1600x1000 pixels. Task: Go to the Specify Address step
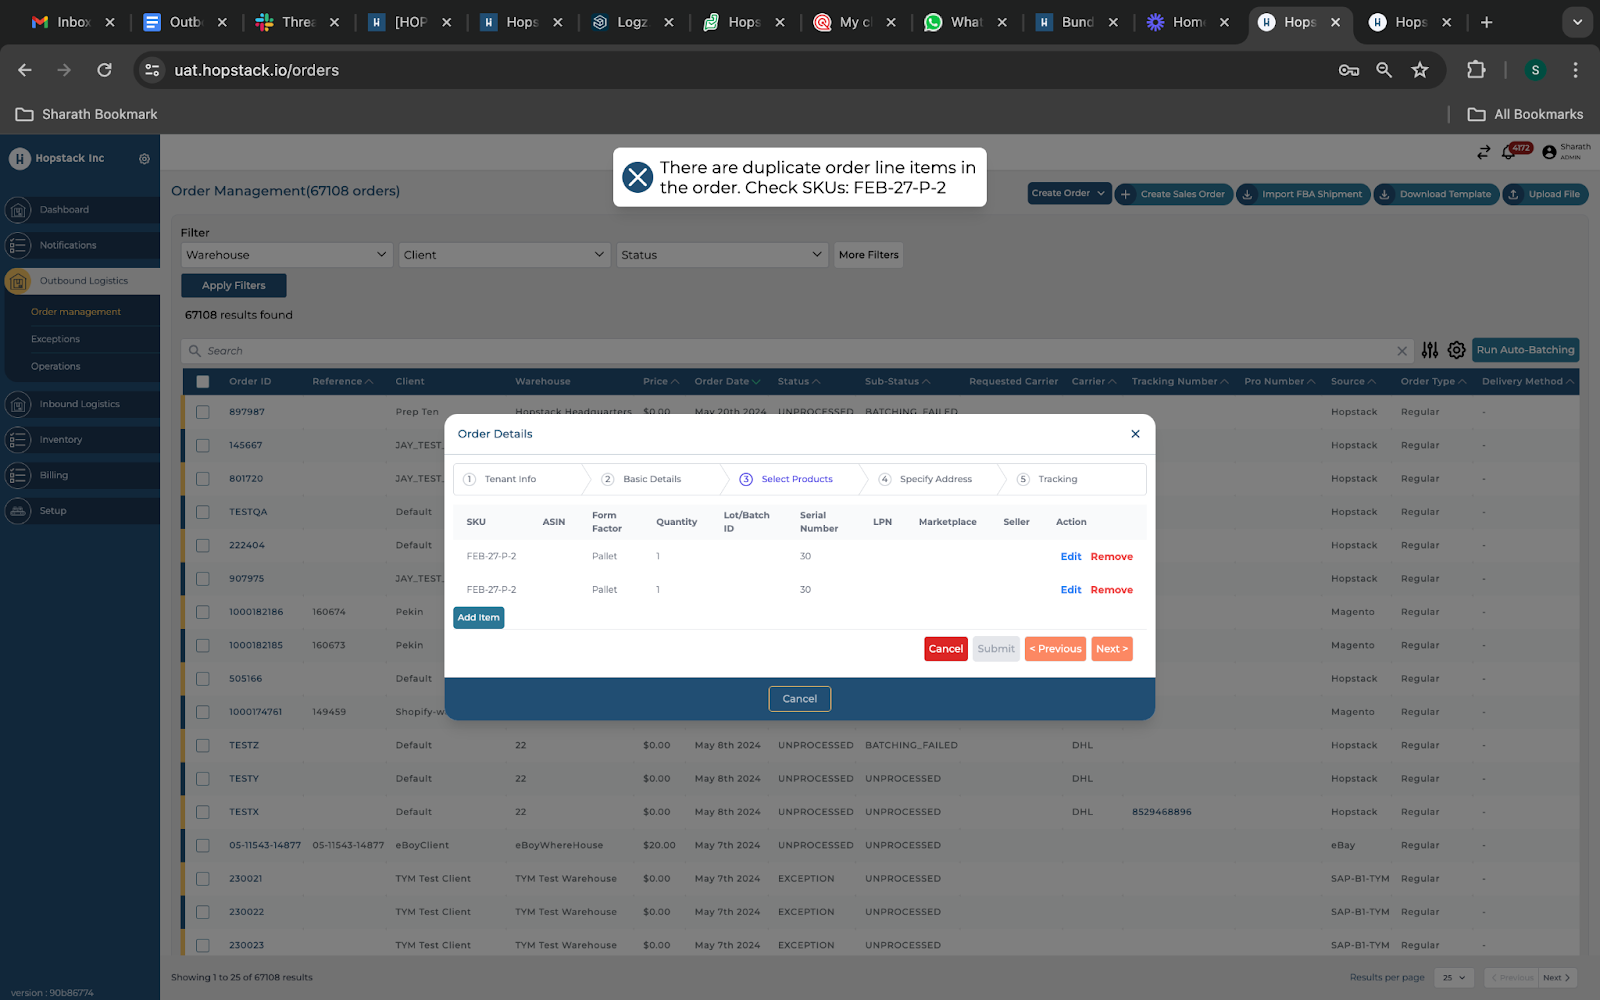[x=935, y=479]
